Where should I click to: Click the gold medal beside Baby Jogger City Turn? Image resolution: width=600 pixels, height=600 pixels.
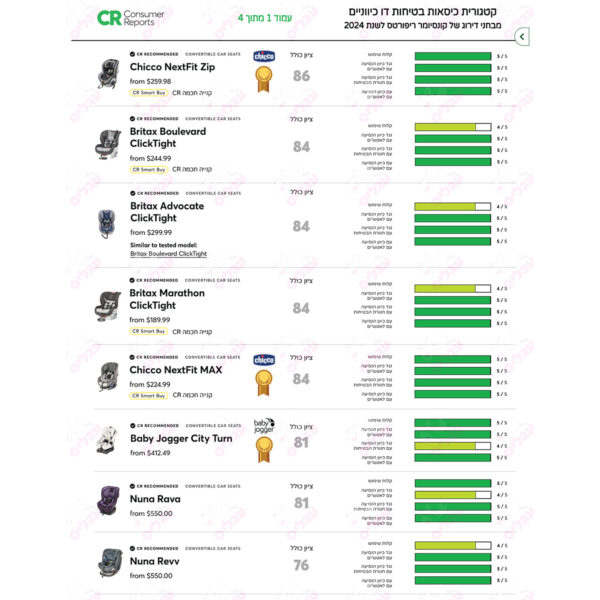click(x=264, y=450)
